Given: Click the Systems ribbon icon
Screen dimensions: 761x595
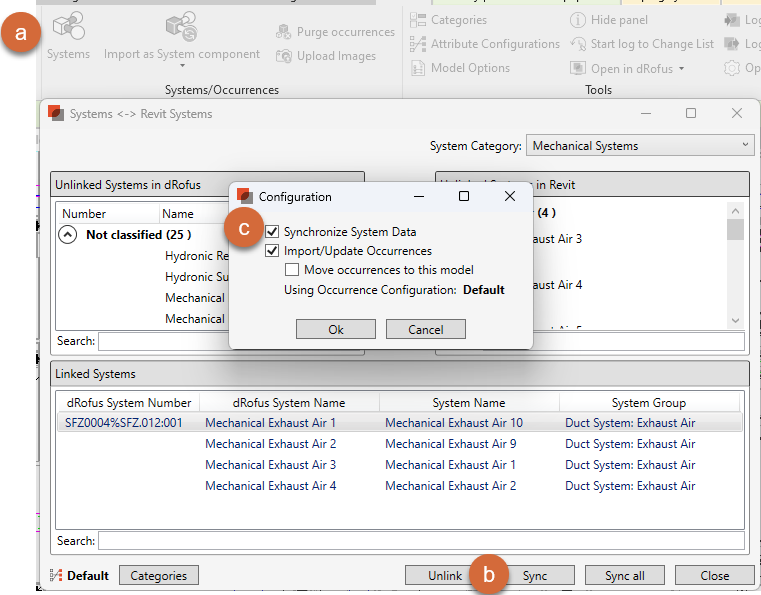Looking at the screenshot, I should pyautogui.click(x=68, y=28).
